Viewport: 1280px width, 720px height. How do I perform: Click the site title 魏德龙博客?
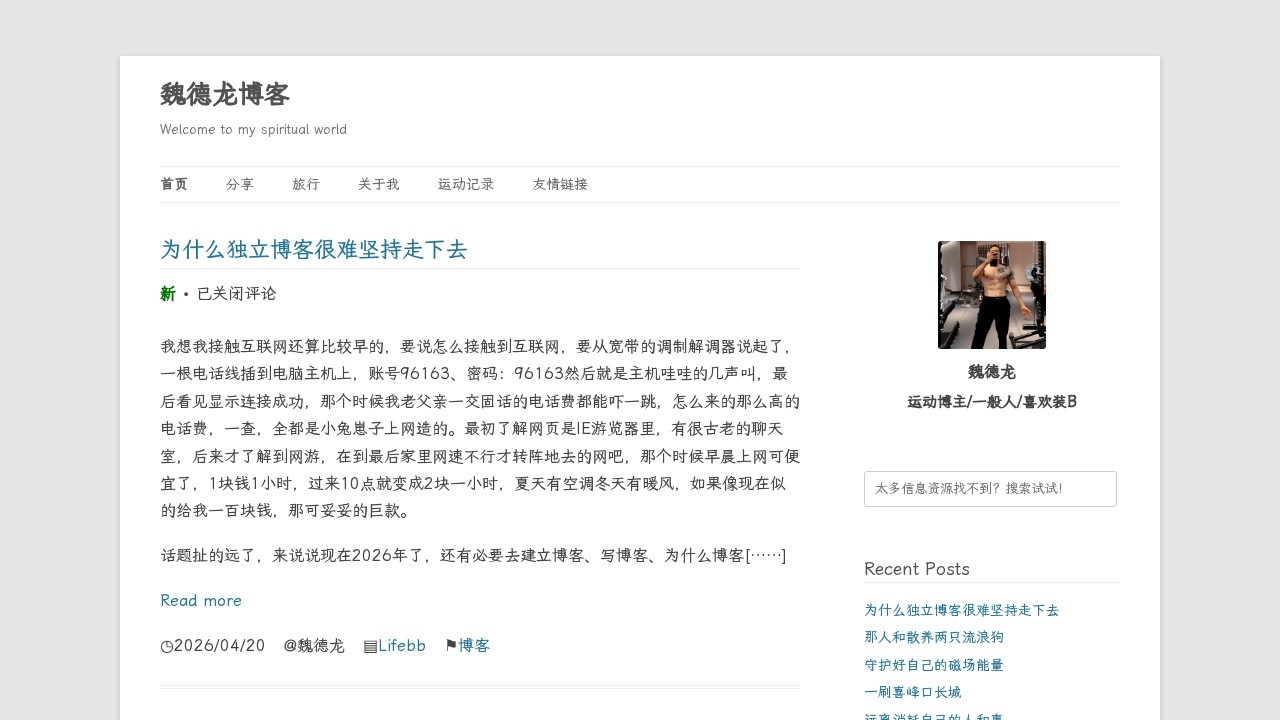224,95
